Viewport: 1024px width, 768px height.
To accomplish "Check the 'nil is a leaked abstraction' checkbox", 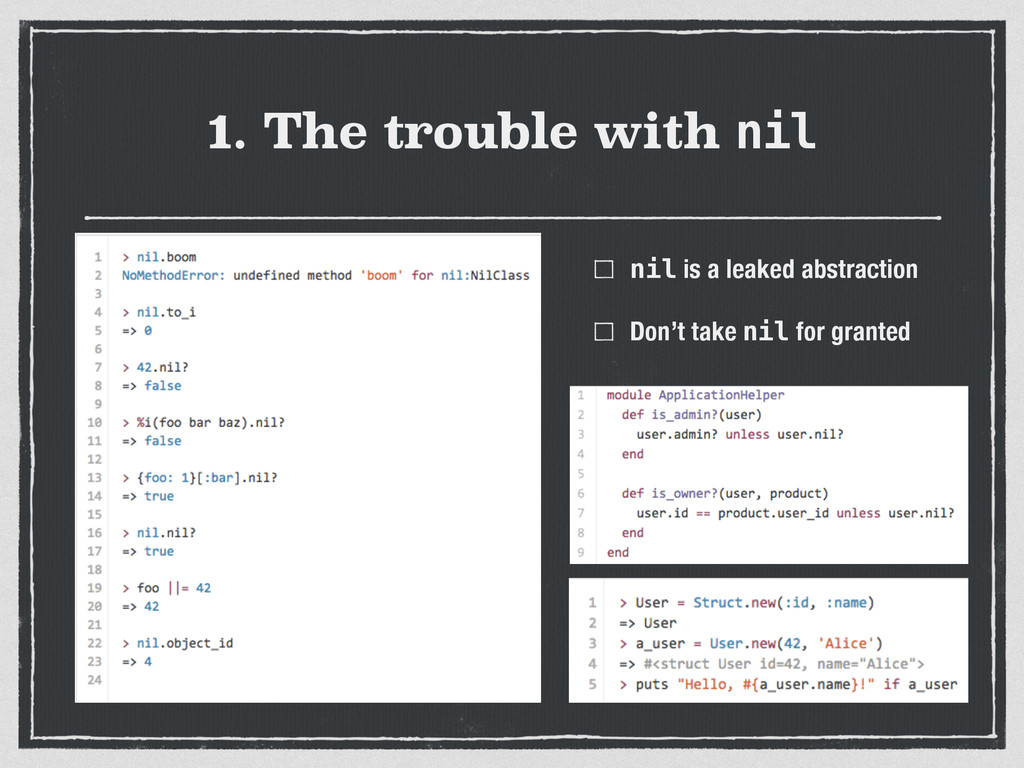I will [x=603, y=269].
